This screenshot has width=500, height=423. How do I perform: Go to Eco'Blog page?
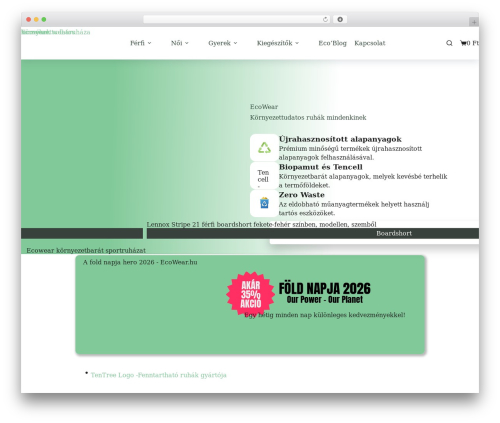[332, 43]
